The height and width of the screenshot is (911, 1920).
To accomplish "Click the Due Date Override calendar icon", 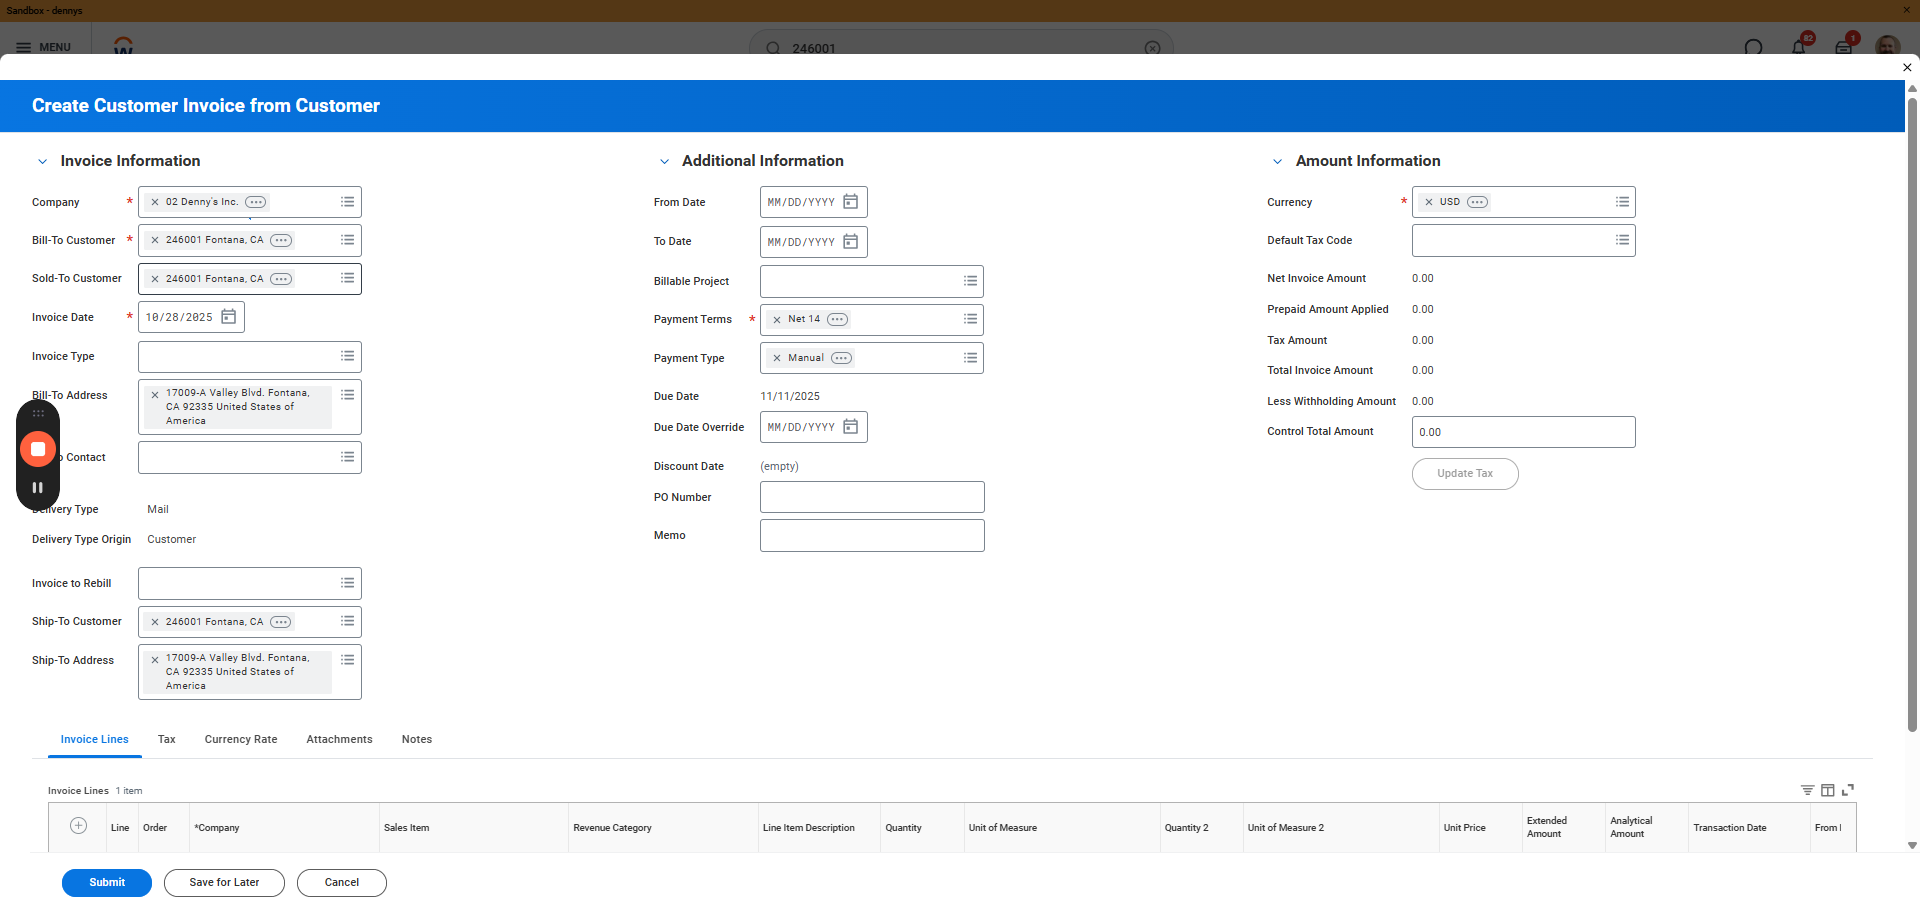I will click(850, 427).
